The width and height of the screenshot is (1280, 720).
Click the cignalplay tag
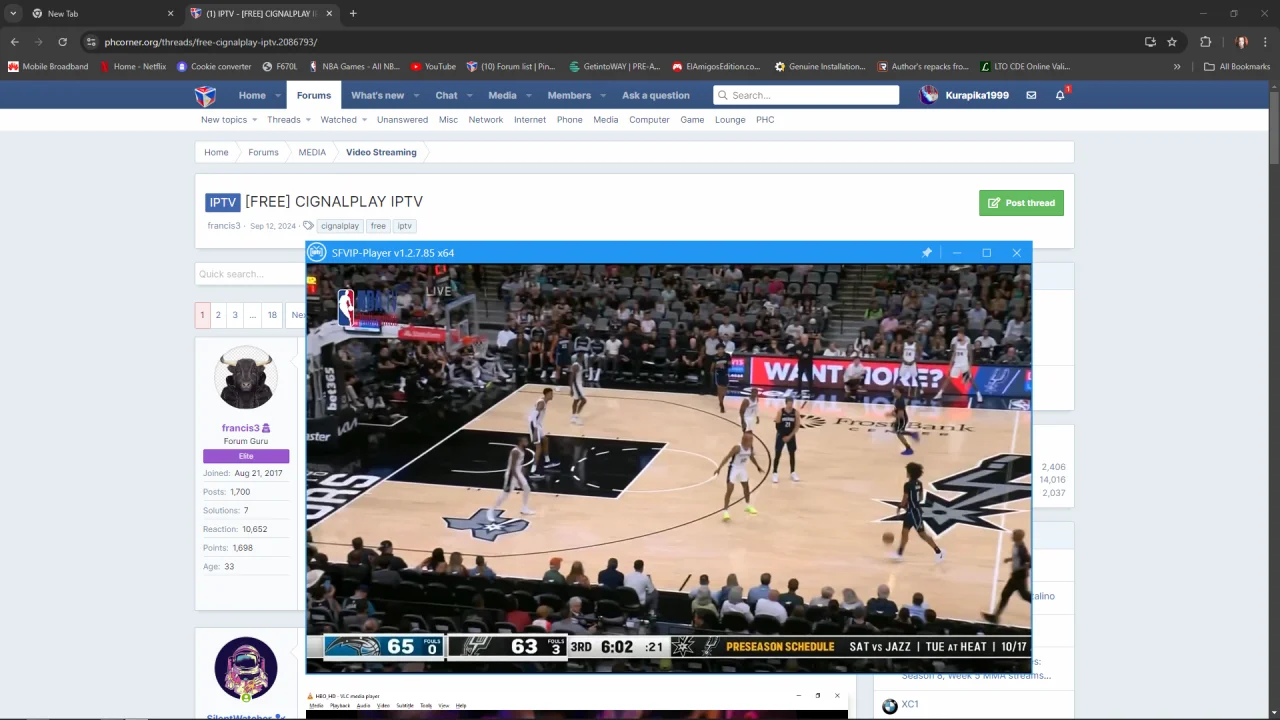[x=340, y=226]
